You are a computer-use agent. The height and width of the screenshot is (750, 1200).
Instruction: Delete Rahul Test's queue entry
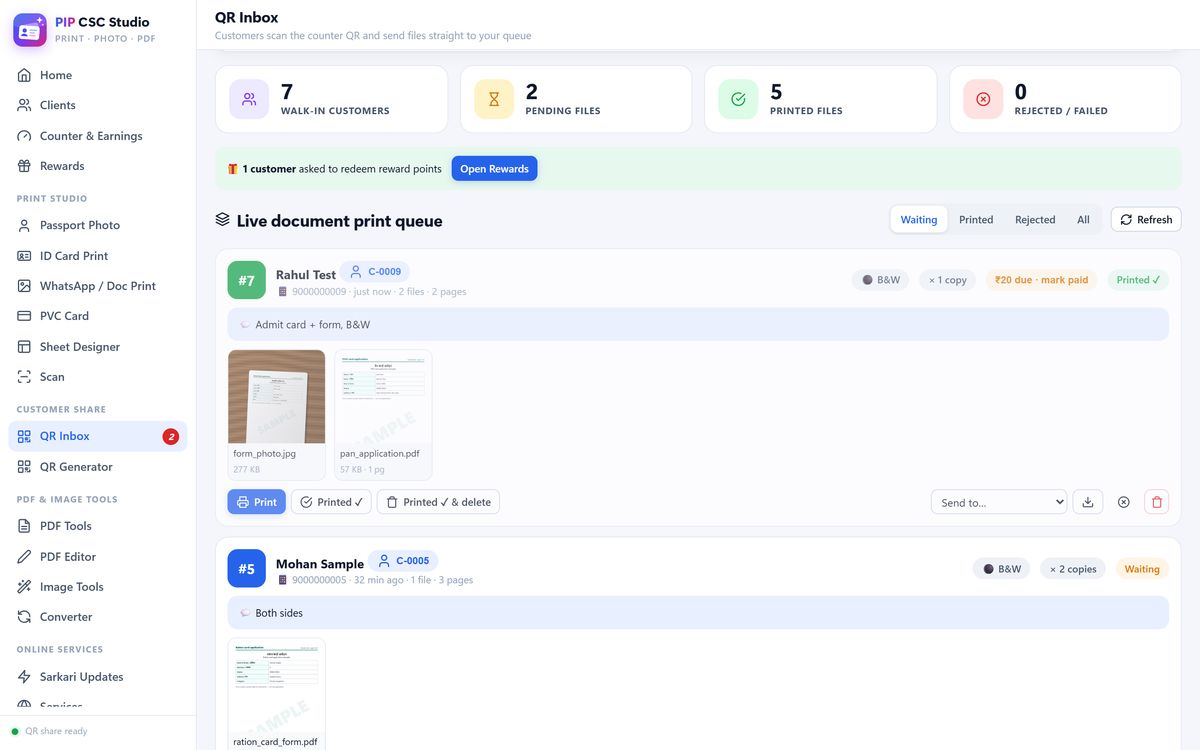coord(1157,502)
